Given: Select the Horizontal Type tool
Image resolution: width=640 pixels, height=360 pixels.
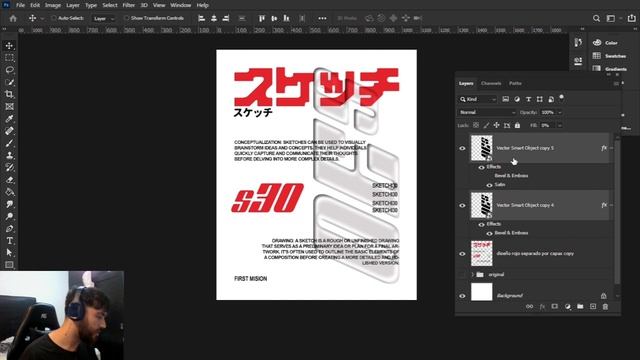Looking at the screenshot, I should [9, 241].
